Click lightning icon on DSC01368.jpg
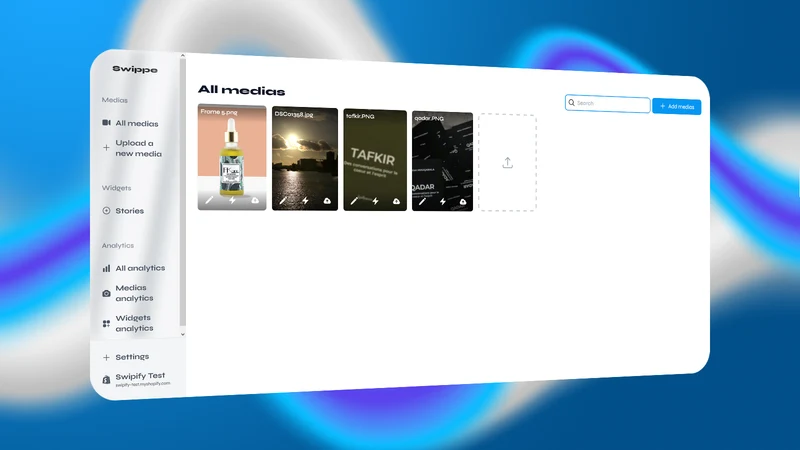The image size is (800, 450). tap(305, 201)
